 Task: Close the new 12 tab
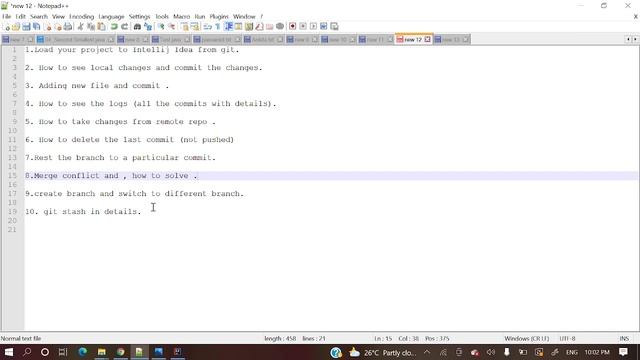(427, 40)
